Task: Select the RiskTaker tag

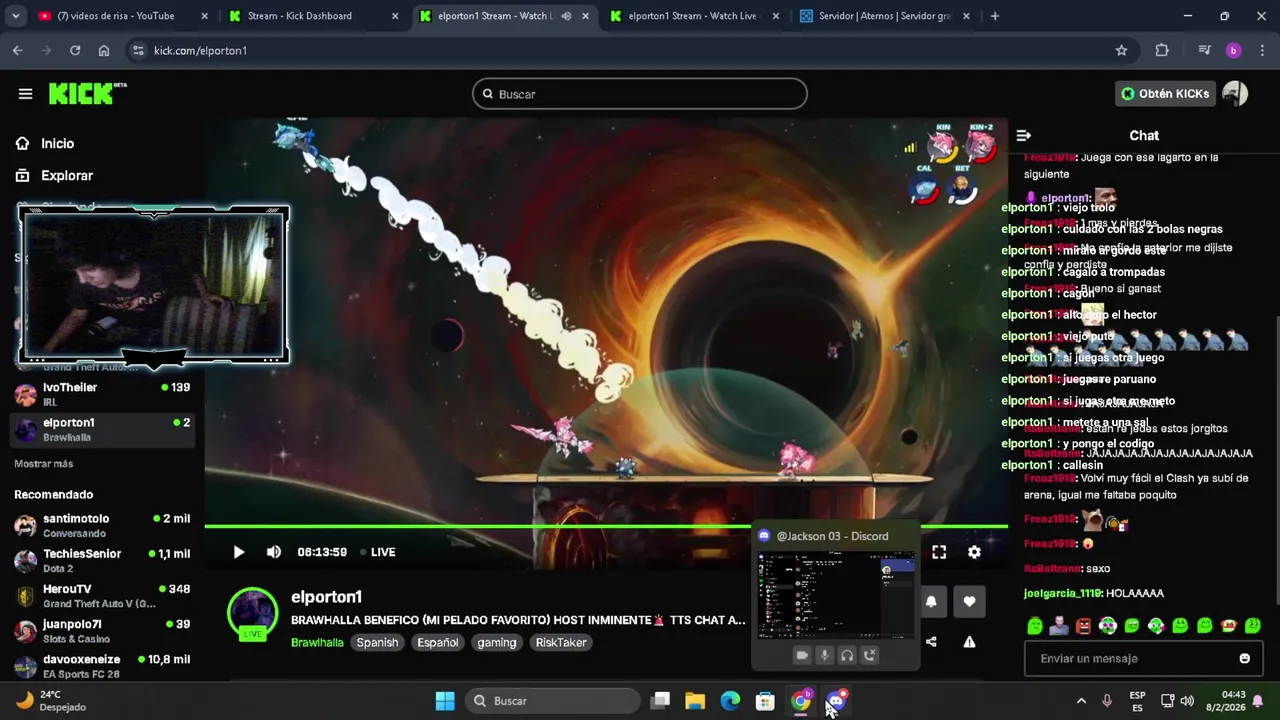Action: (561, 642)
